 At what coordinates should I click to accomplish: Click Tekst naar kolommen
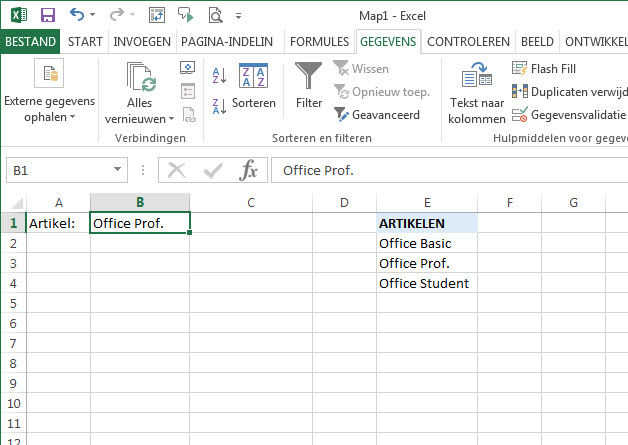[477, 93]
